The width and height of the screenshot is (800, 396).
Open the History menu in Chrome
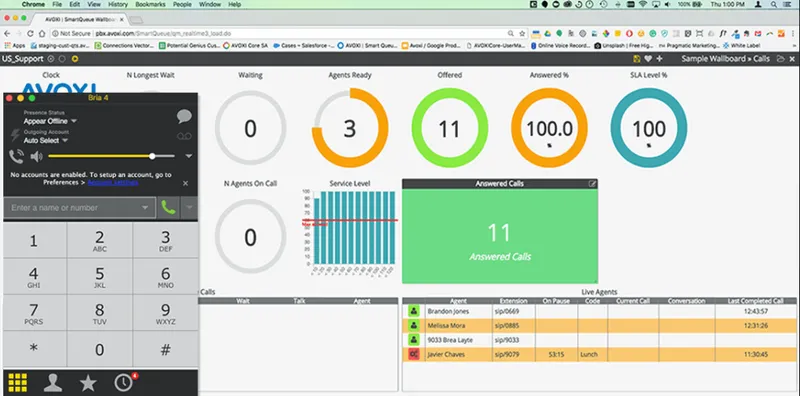tap(118, 4)
